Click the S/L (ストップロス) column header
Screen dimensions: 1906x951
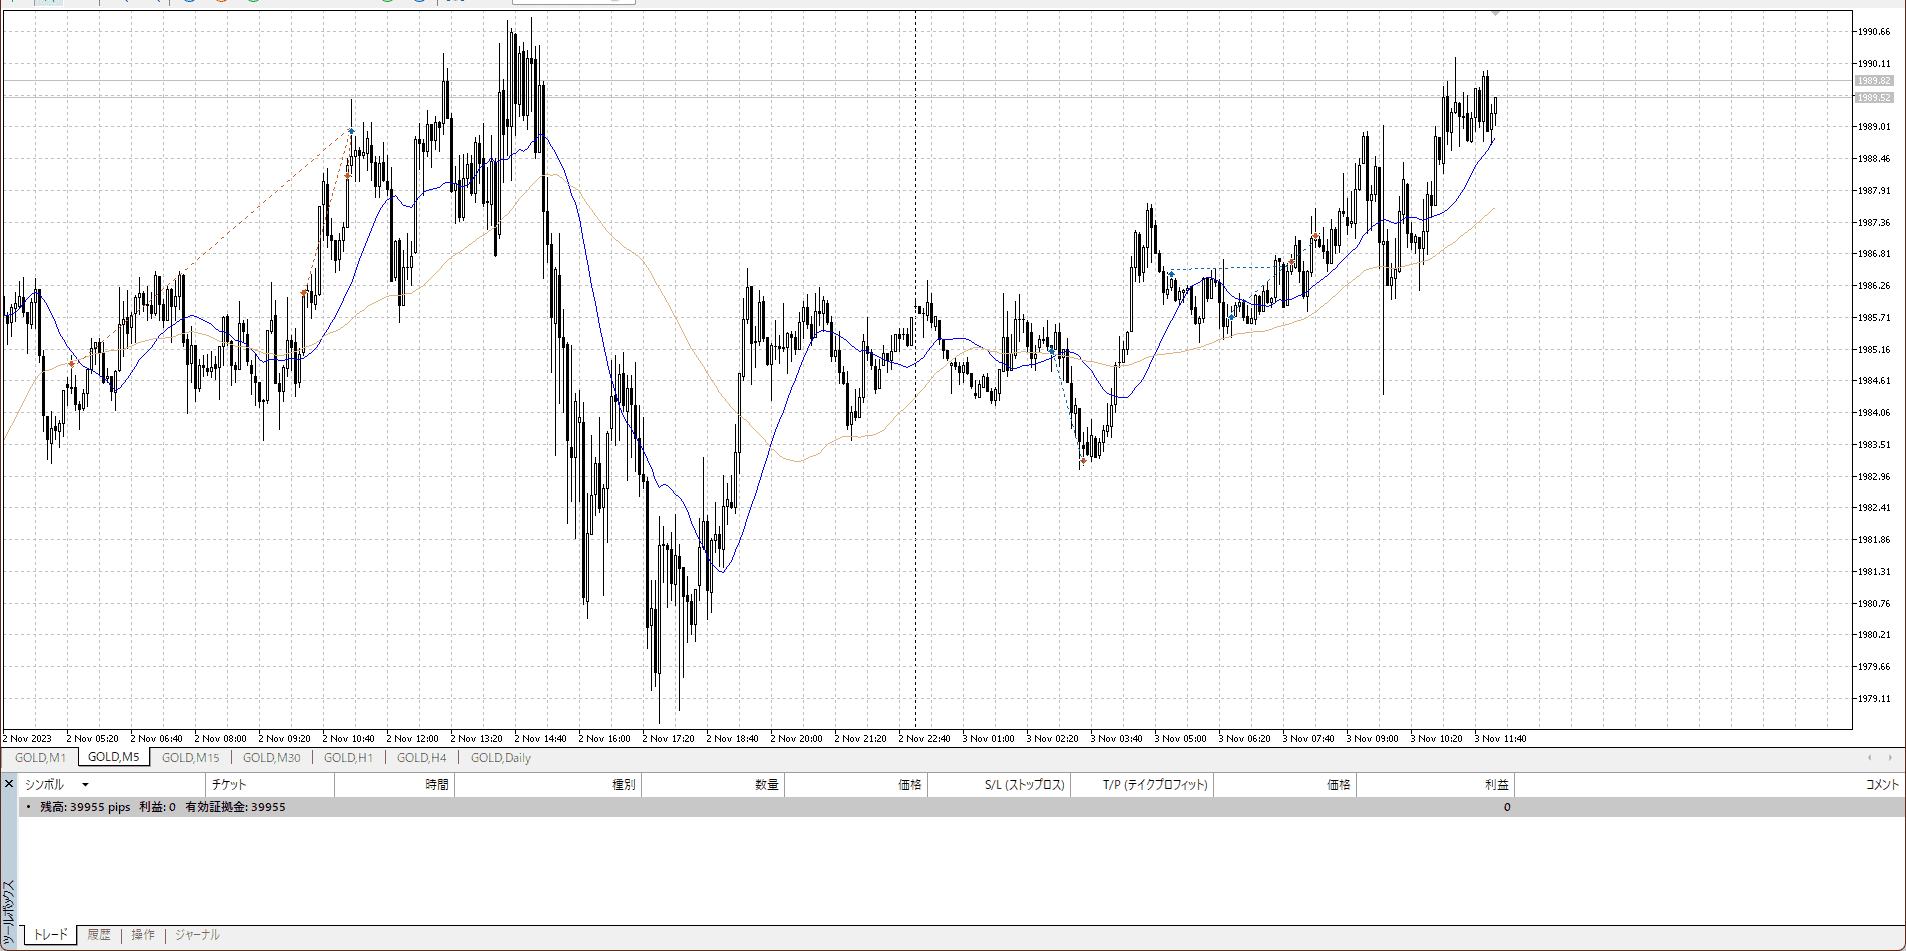1024,785
